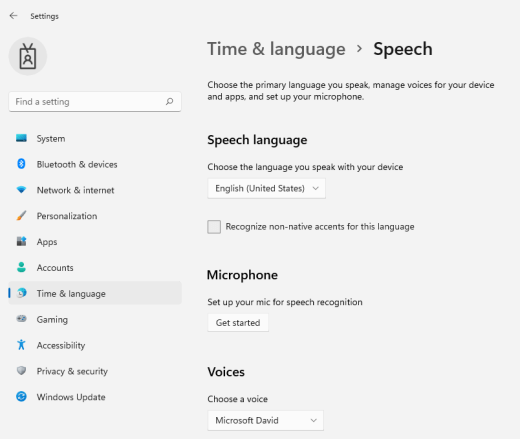
Task: Select the Gaming controller icon
Action: 21,319
